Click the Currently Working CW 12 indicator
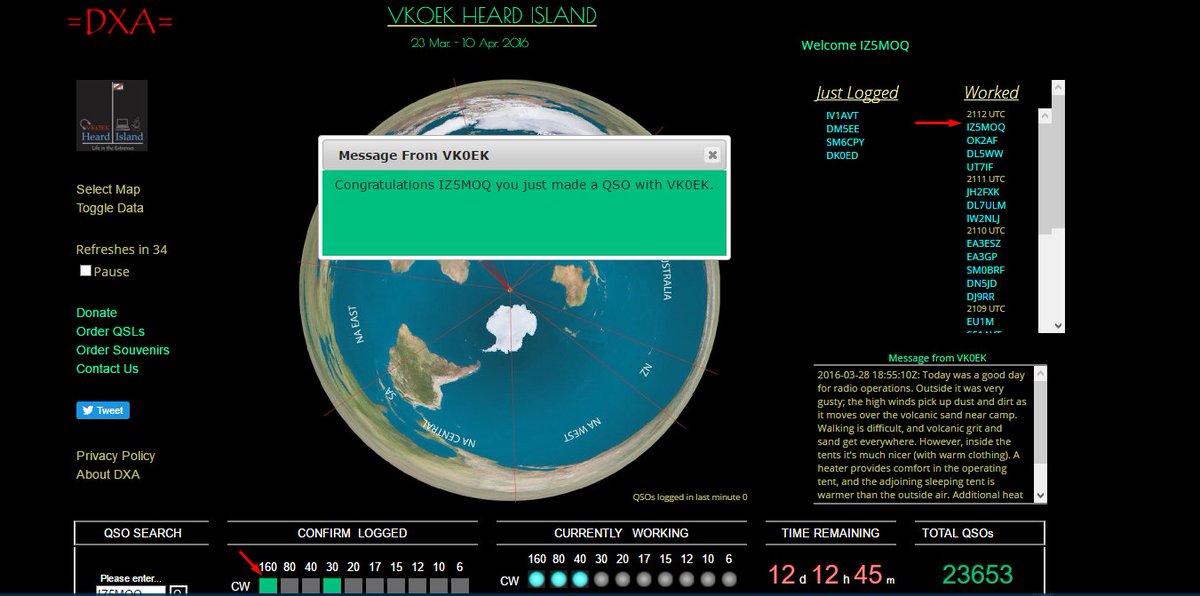 coord(686,579)
